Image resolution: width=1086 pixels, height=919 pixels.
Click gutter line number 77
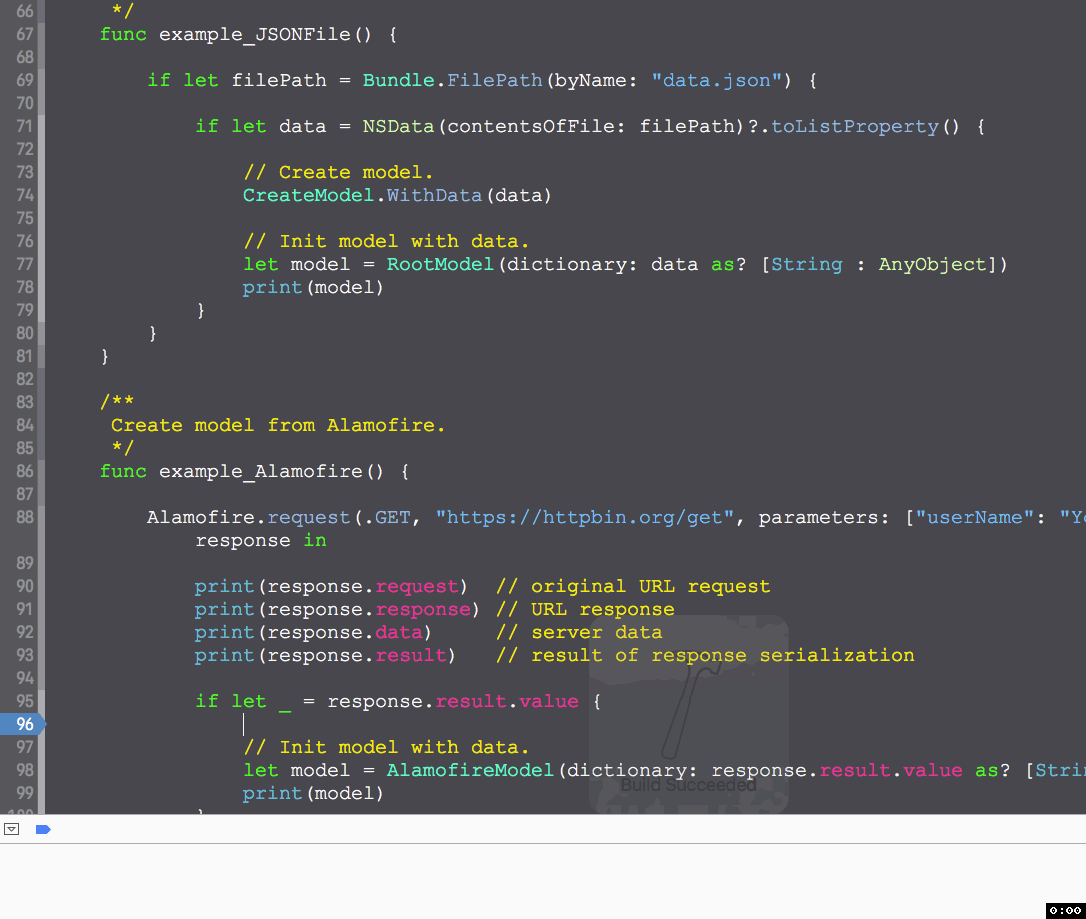pyautogui.click(x=25, y=264)
